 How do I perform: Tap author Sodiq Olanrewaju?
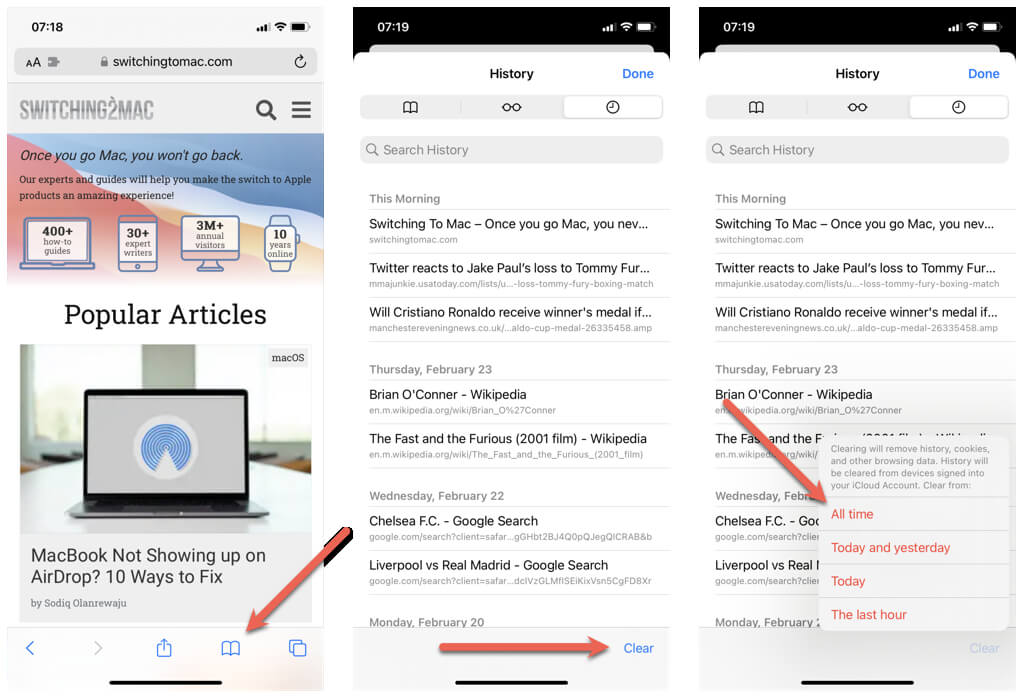[x=86, y=603]
